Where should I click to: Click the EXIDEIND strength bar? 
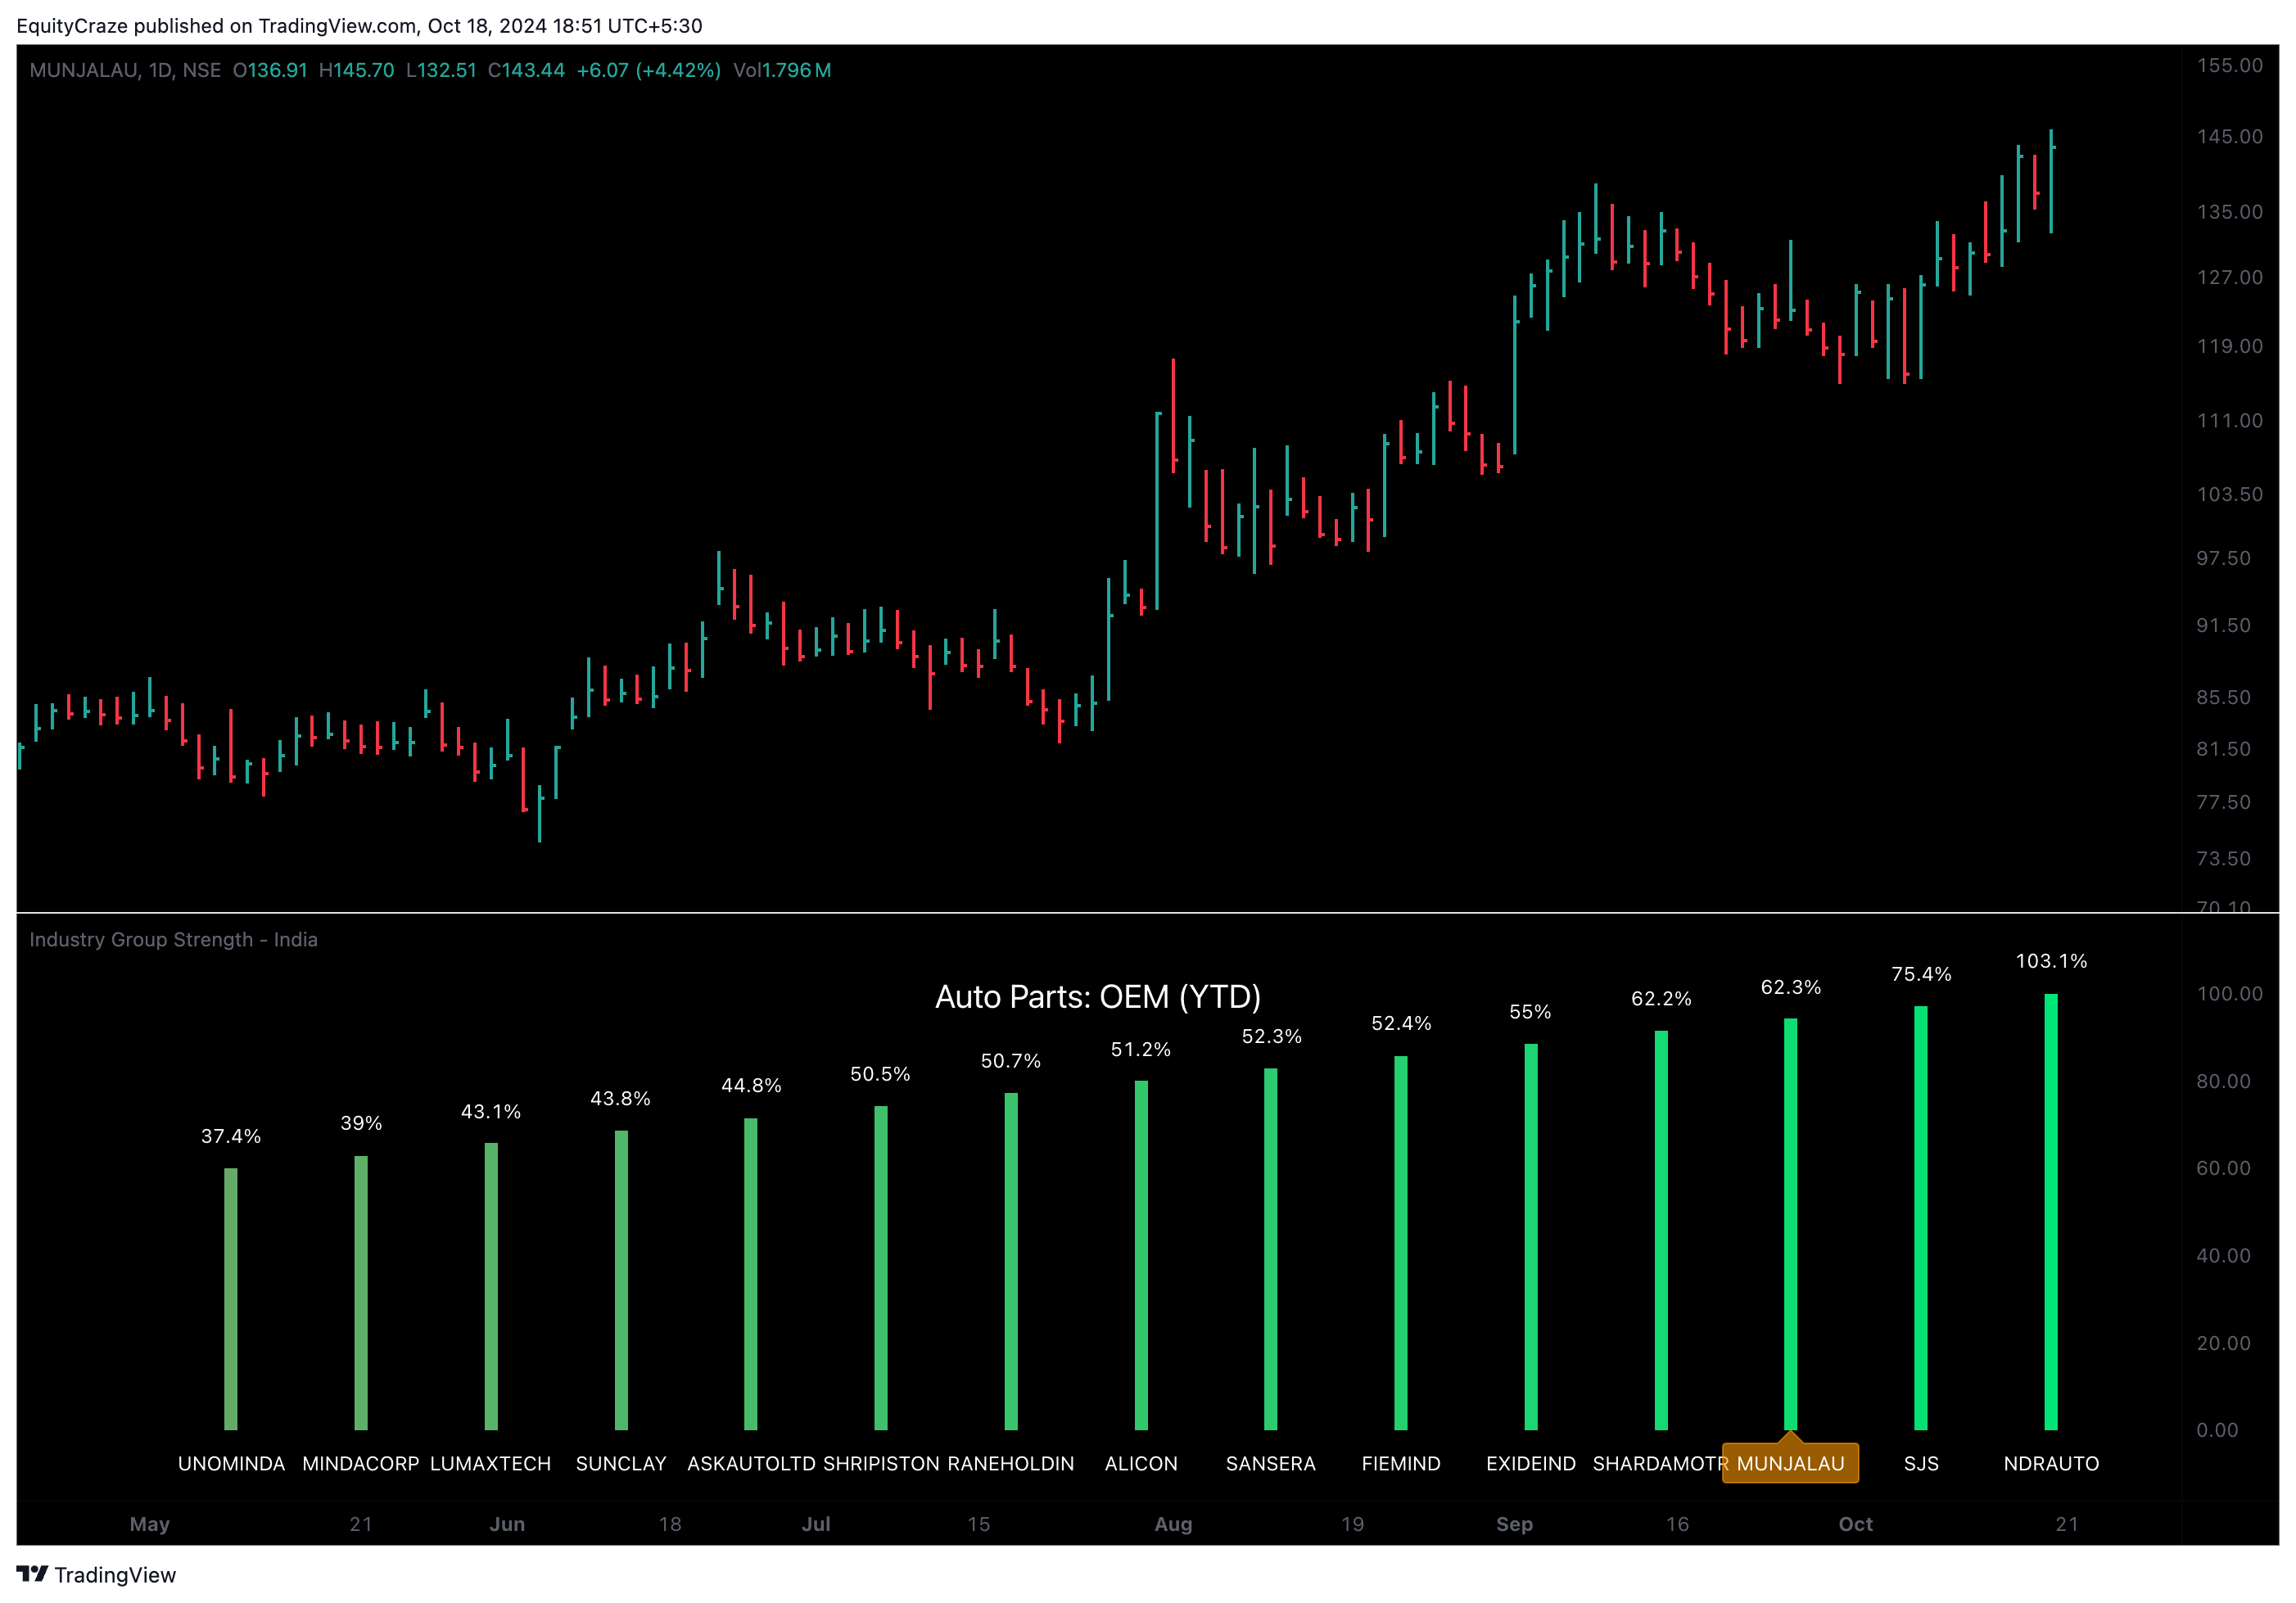(x=1531, y=1237)
